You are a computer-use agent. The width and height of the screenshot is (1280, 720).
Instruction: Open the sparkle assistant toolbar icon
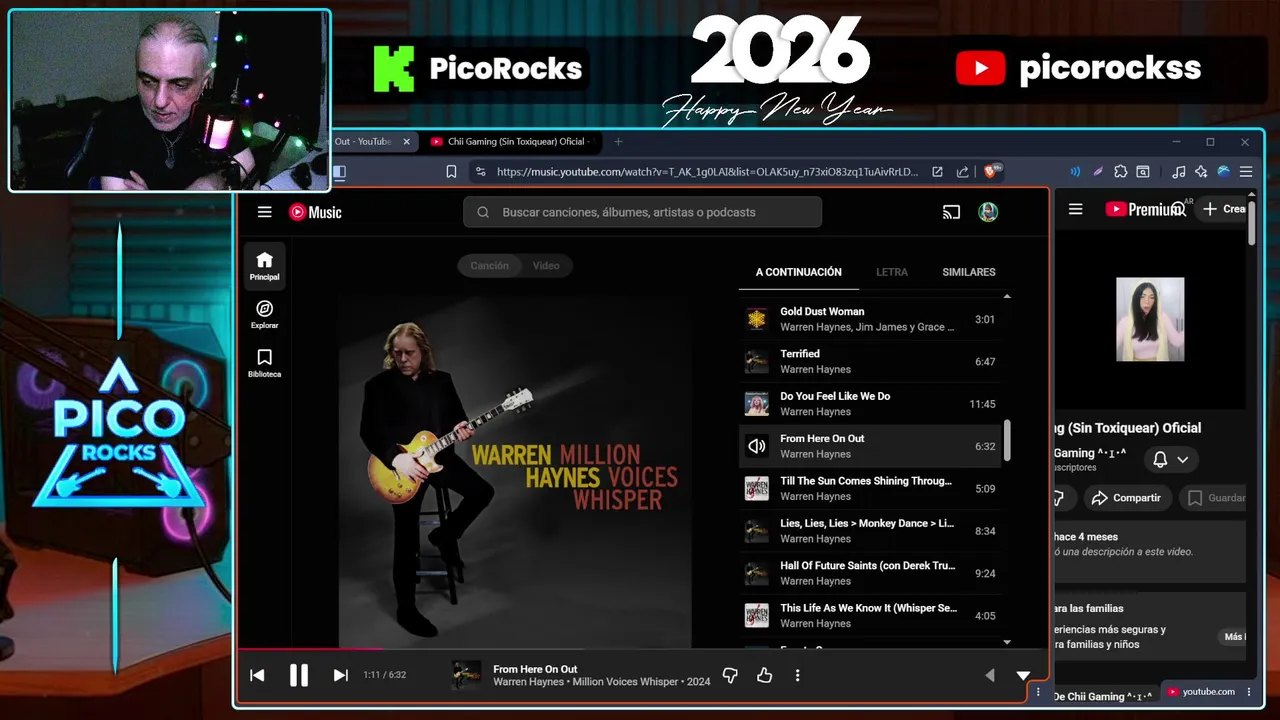[x=1201, y=172]
